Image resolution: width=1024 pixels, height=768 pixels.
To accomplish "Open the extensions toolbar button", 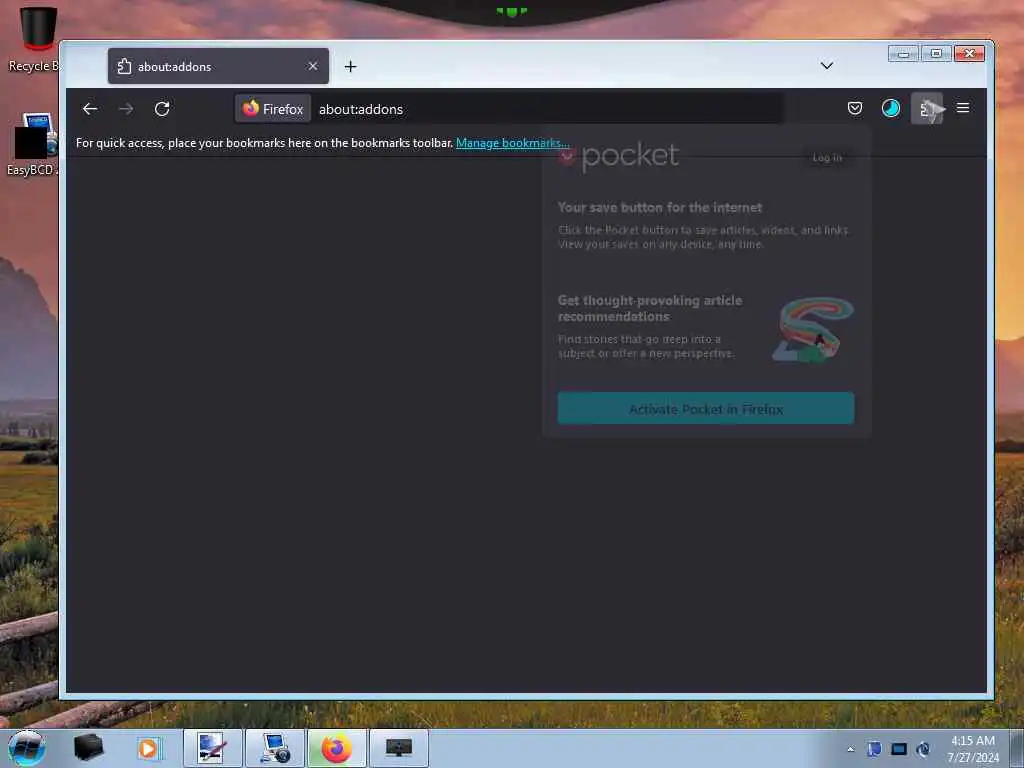I will coord(927,108).
